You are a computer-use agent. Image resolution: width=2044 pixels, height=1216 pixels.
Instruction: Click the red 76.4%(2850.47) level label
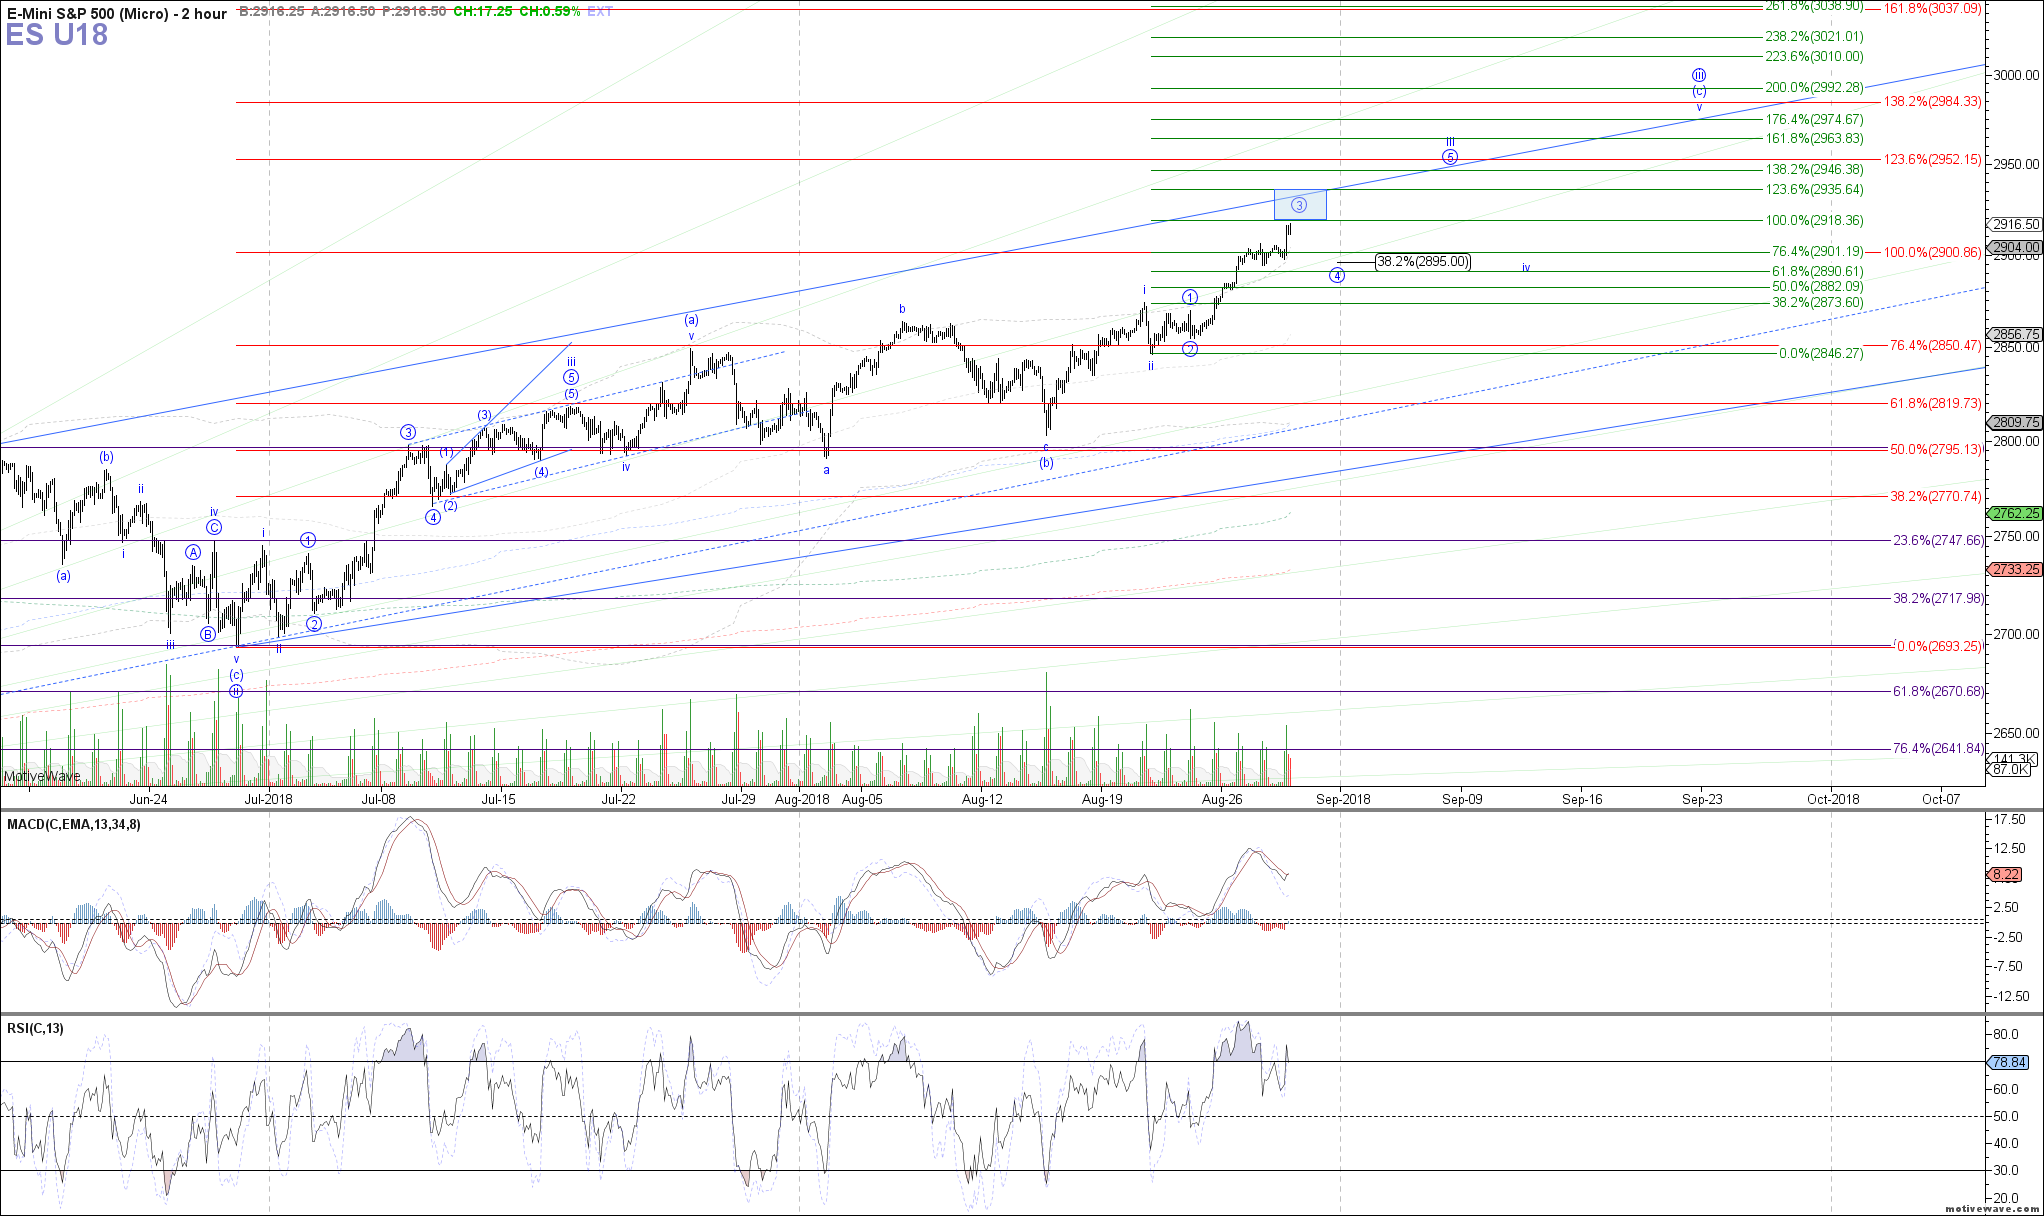click(x=1935, y=345)
